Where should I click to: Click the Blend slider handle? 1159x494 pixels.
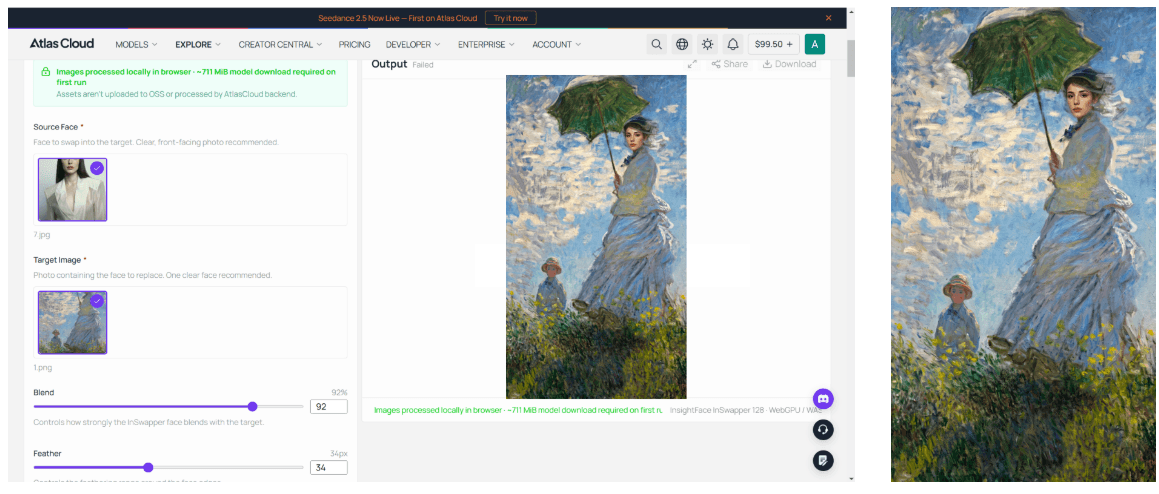252,407
